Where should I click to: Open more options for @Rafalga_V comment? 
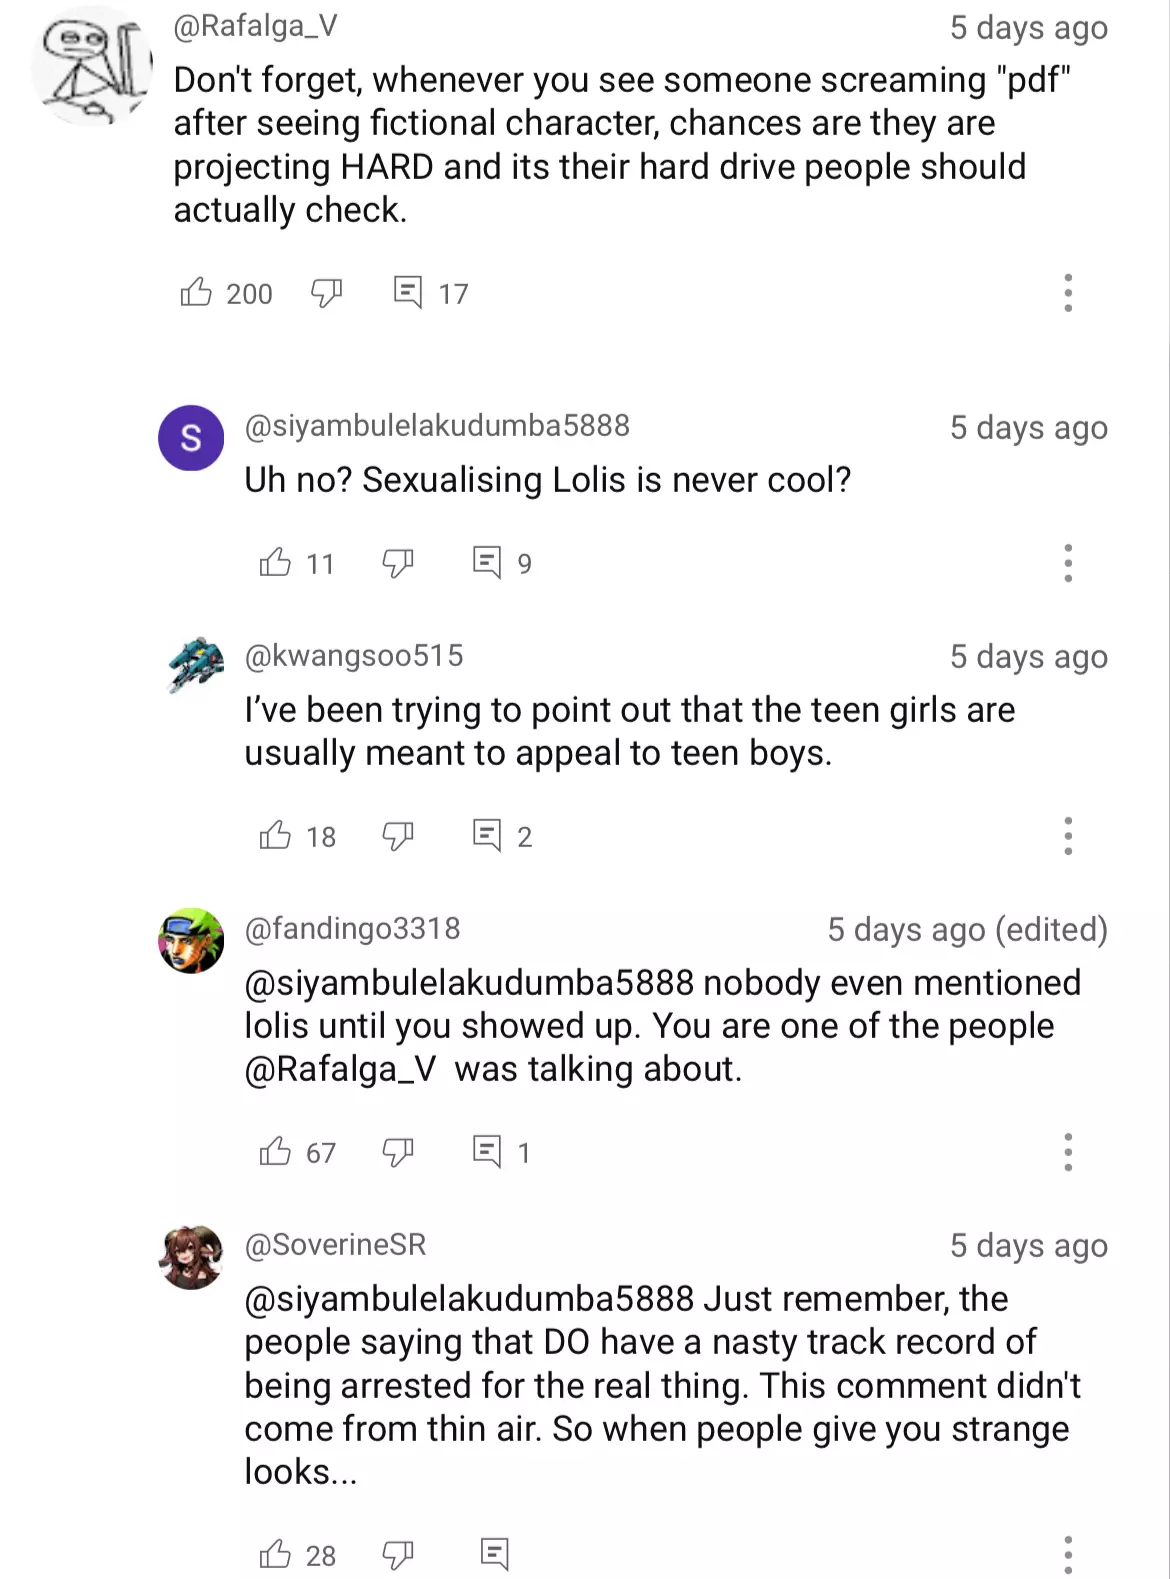[1068, 292]
